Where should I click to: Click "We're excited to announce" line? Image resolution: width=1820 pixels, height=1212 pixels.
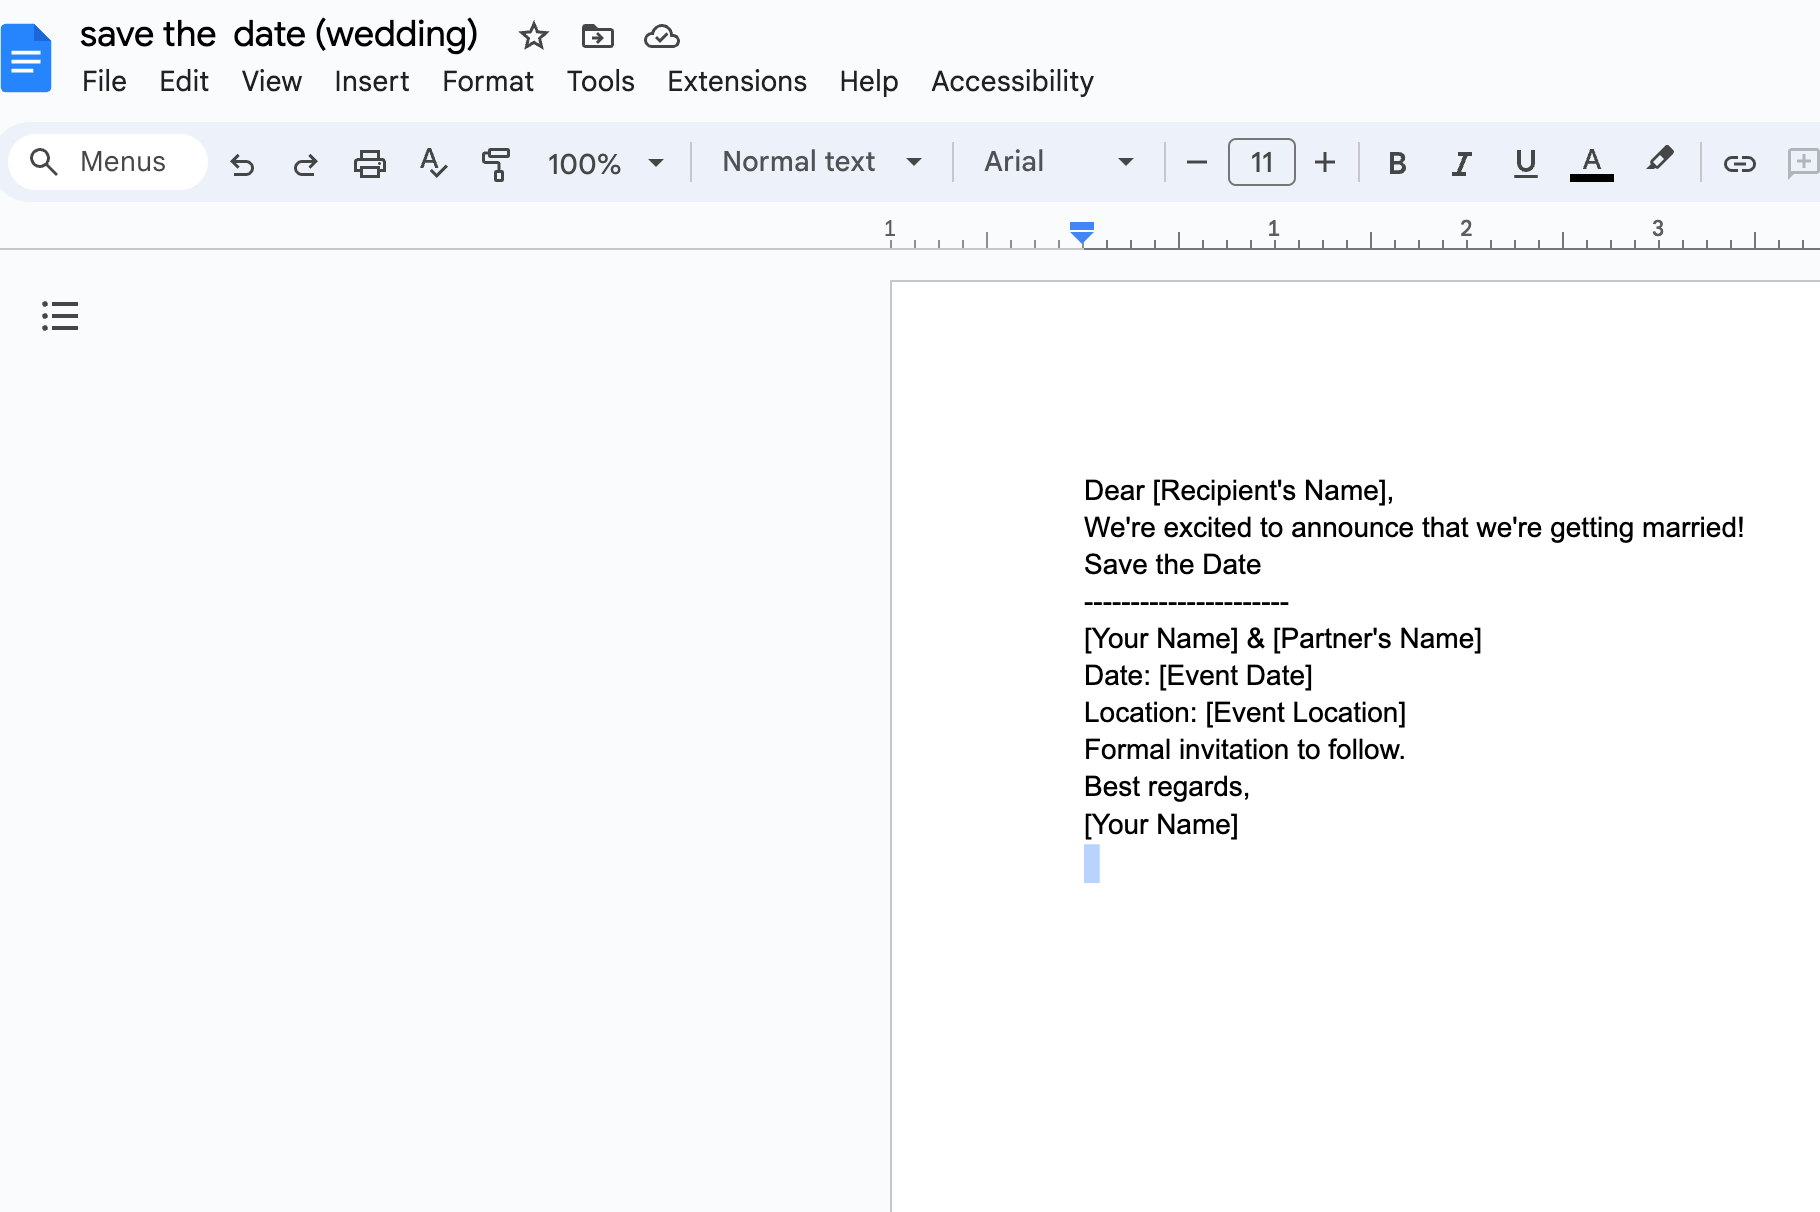tap(1414, 528)
